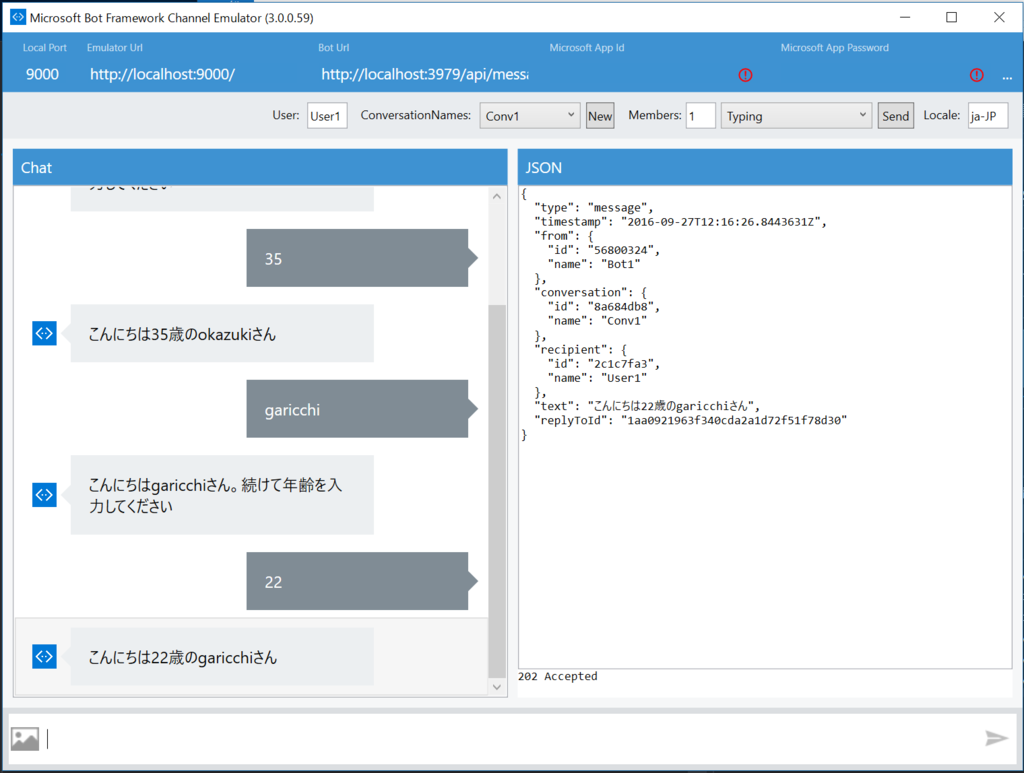Click the New conversation button
The height and width of the screenshot is (773, 1024).
click(600, 116)
